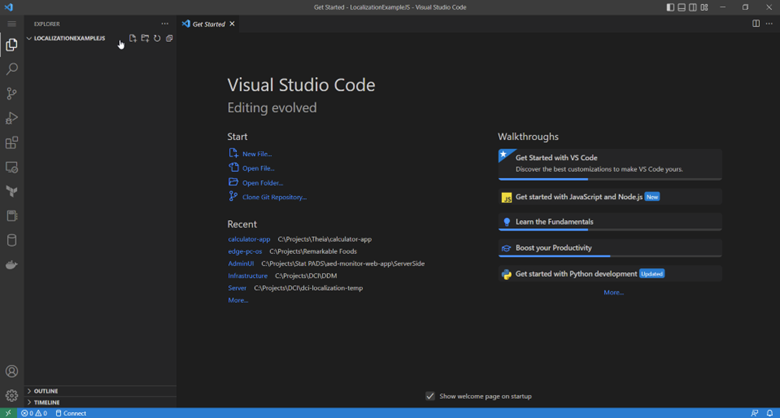Refresh the Explorer file tree

pyautogui.click(x=157, y=38)
